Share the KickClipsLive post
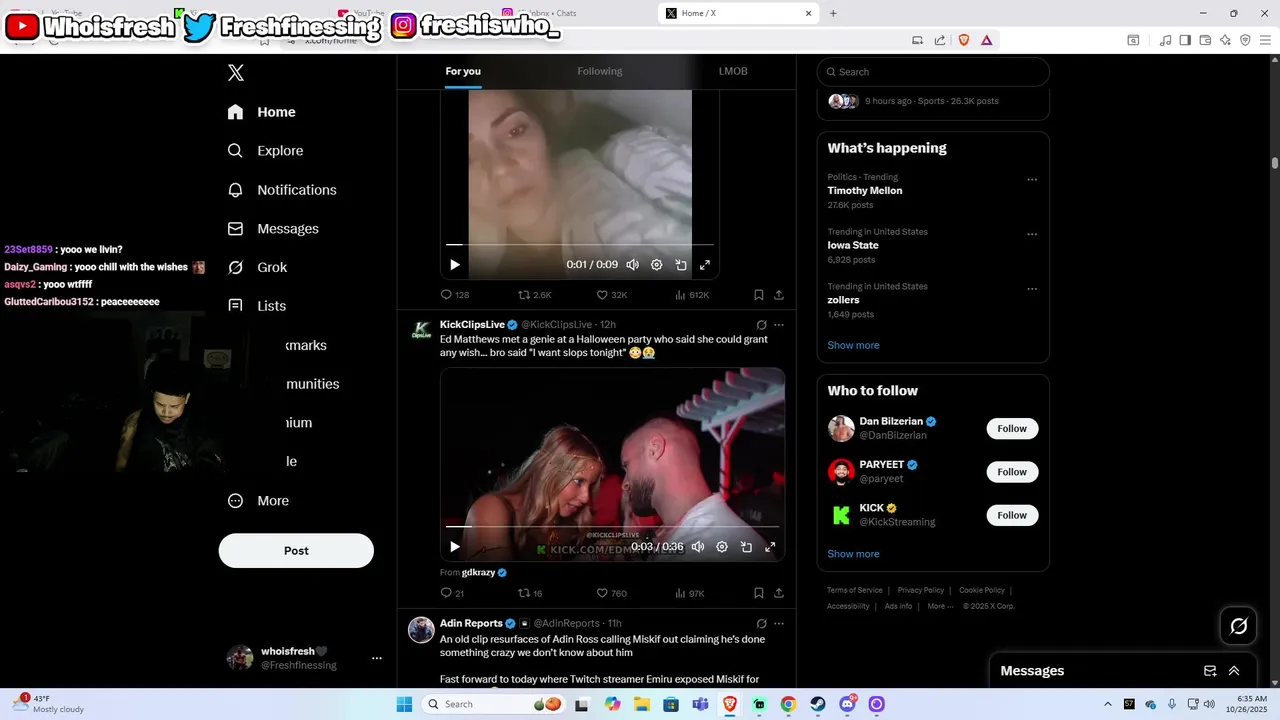Image resolution: width=1280 pixels, height=720 pixels. 779,593
